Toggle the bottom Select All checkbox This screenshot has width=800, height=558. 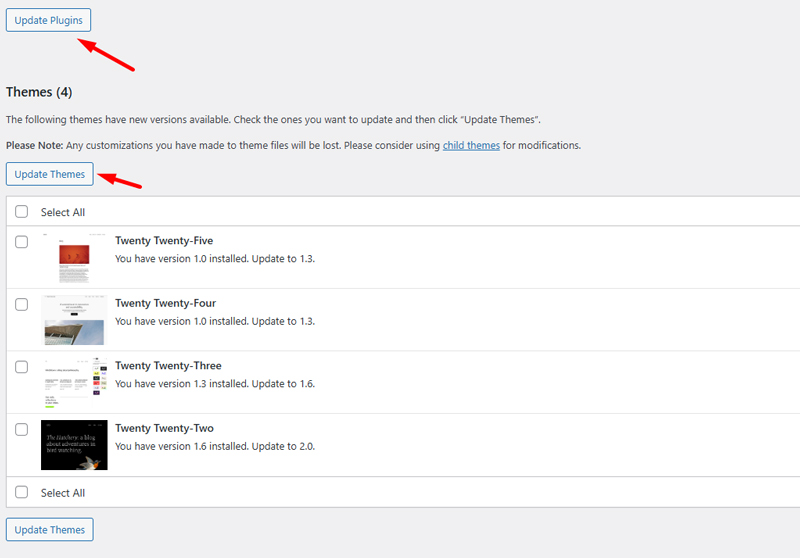22,492
